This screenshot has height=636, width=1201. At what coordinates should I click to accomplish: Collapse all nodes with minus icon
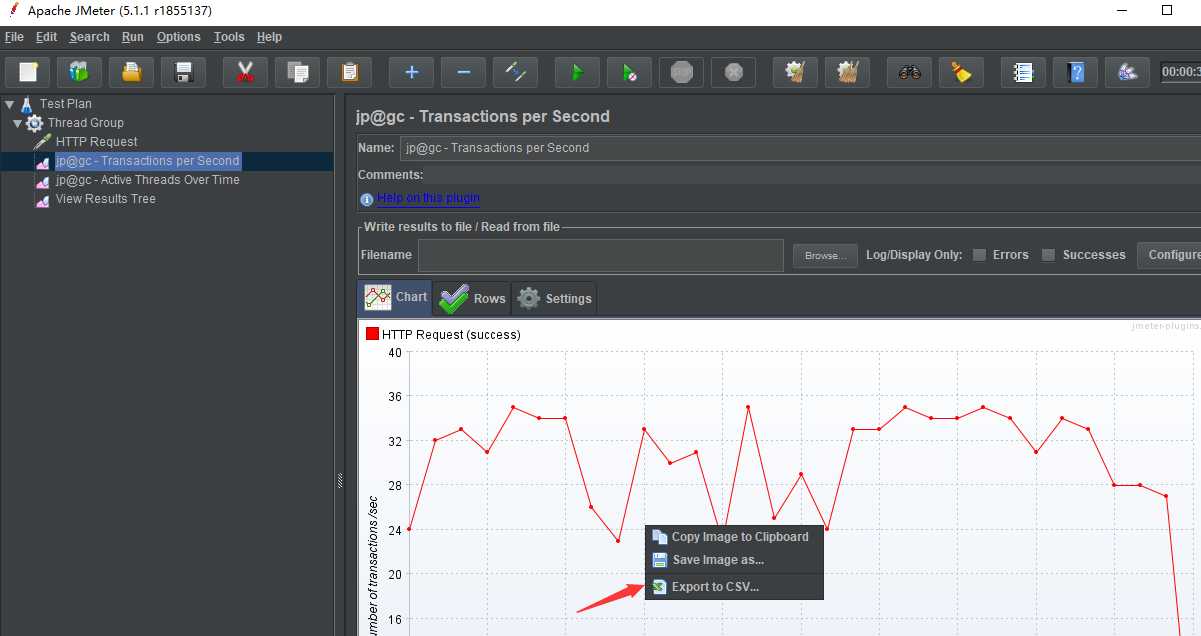[463, 72]
